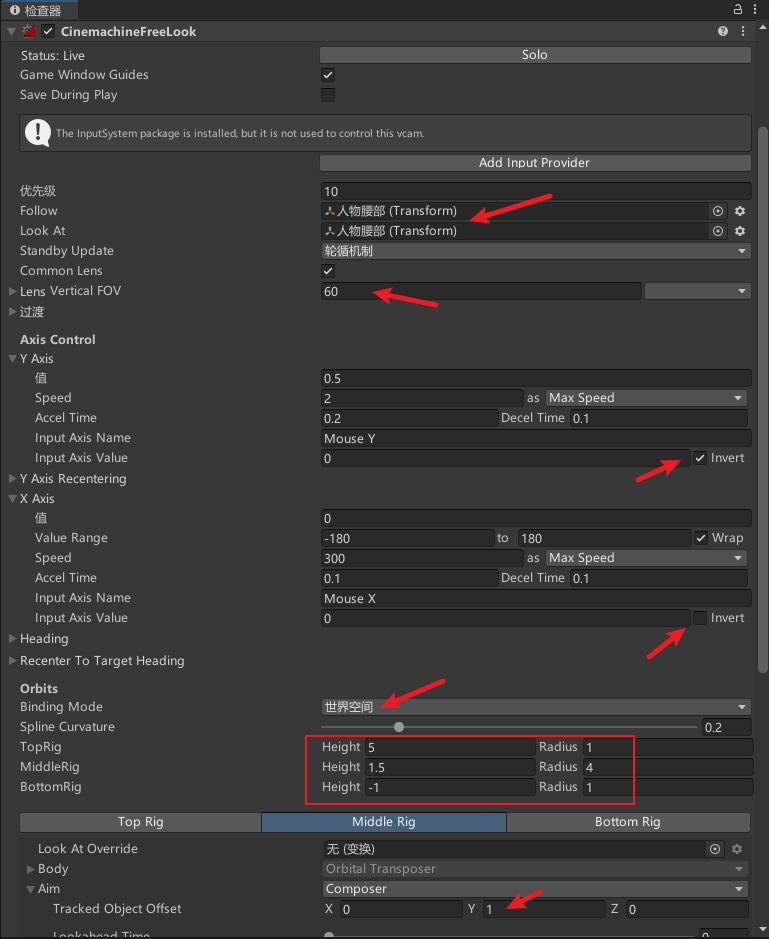Collapse the CinemachineFreeLook component foldout
This screenshot has height=939, width=769.
(11, 31)
